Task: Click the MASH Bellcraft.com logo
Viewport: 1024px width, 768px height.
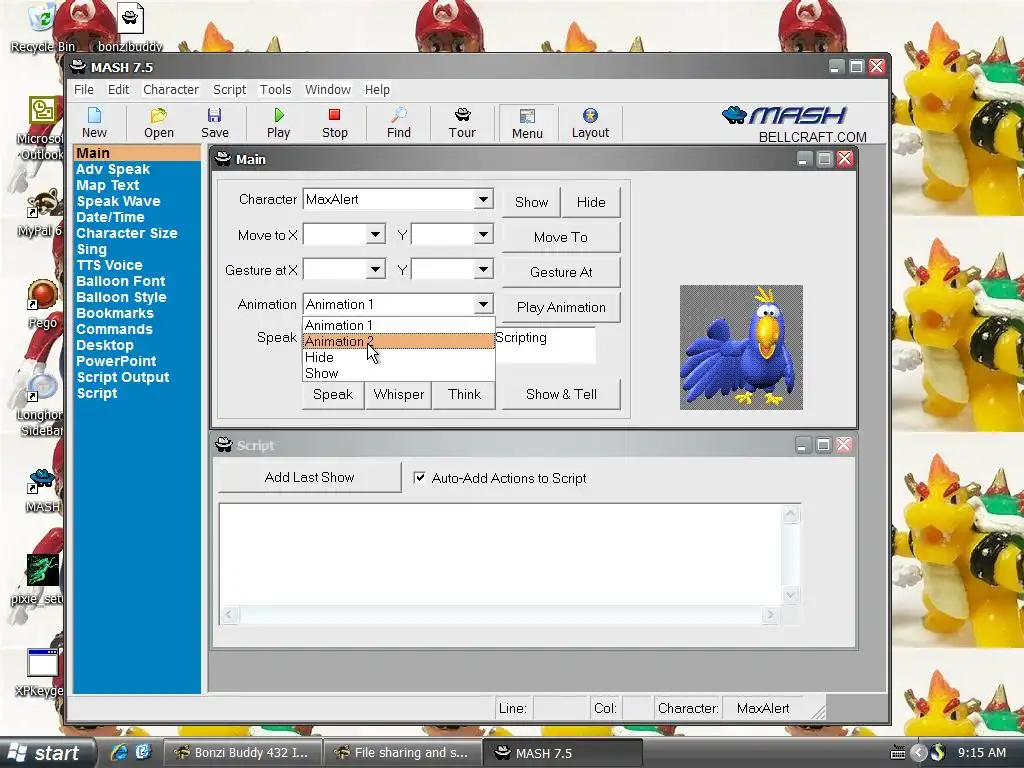Action: [x=795, y=124]
